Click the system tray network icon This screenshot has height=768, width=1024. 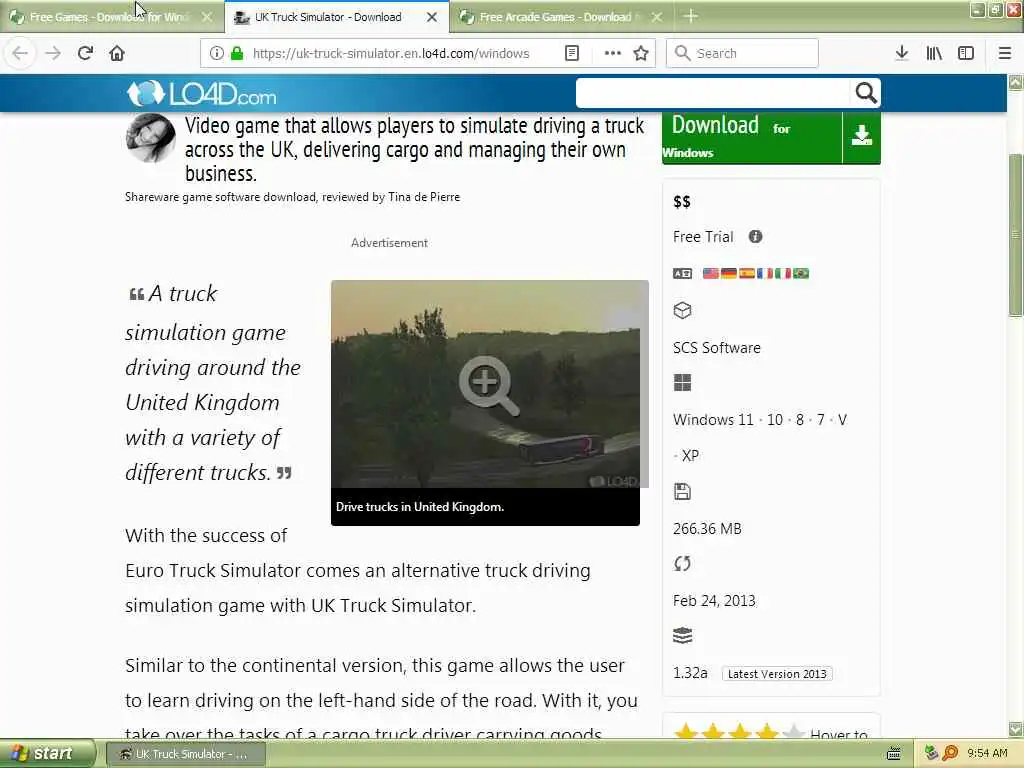click(x=931, y=753)
